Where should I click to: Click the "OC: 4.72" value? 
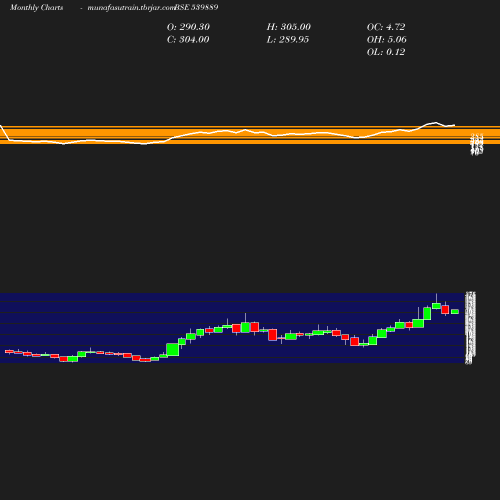386,27
